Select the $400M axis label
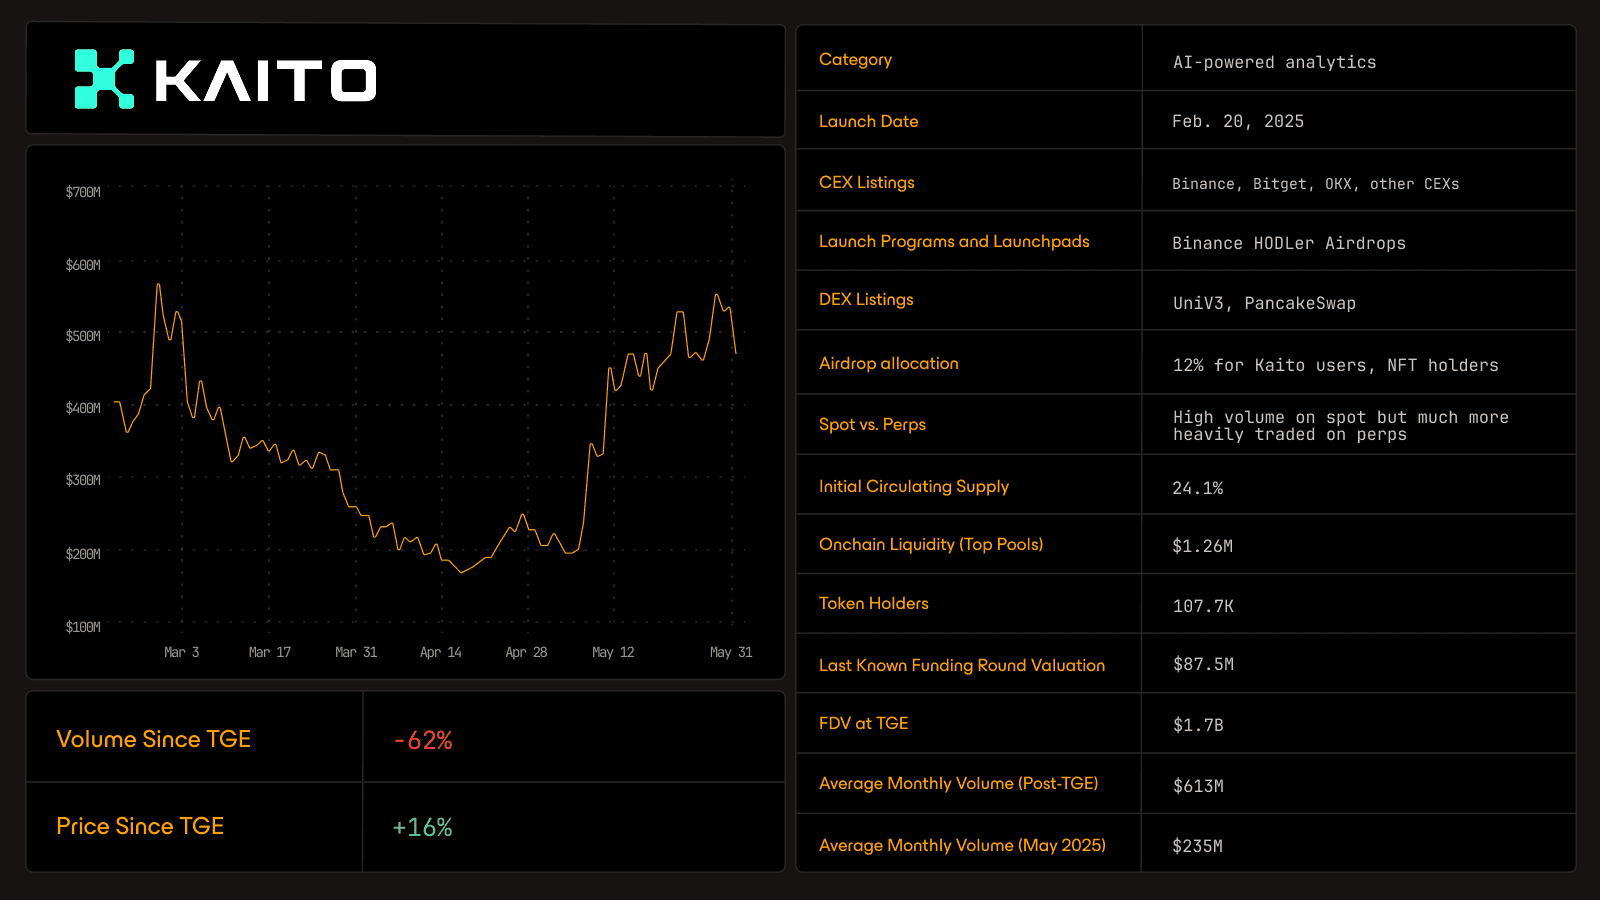 [83, 408]
